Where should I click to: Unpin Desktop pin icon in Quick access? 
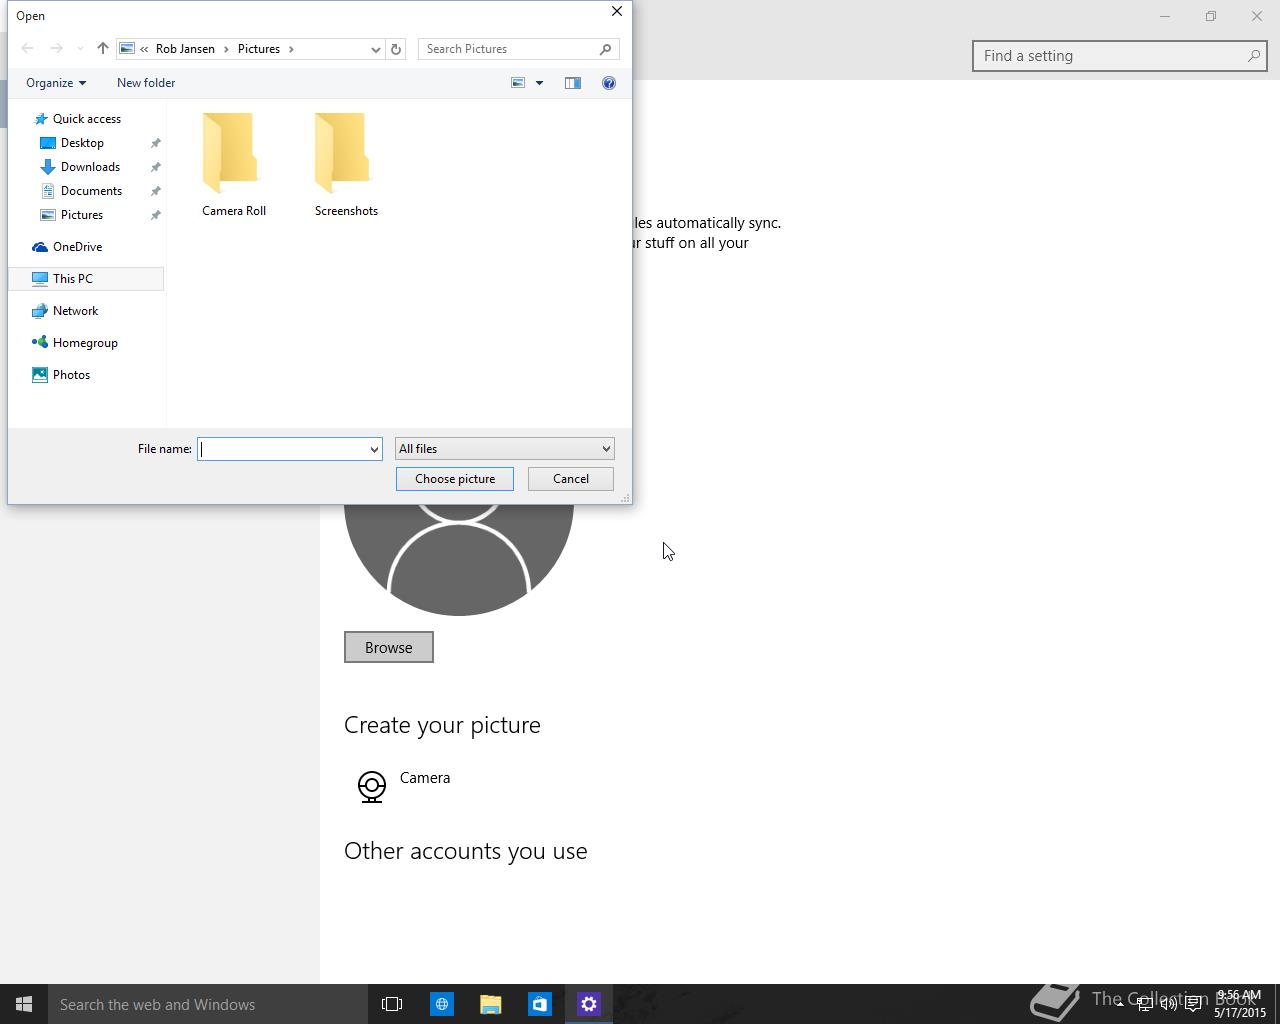[155, 143]
